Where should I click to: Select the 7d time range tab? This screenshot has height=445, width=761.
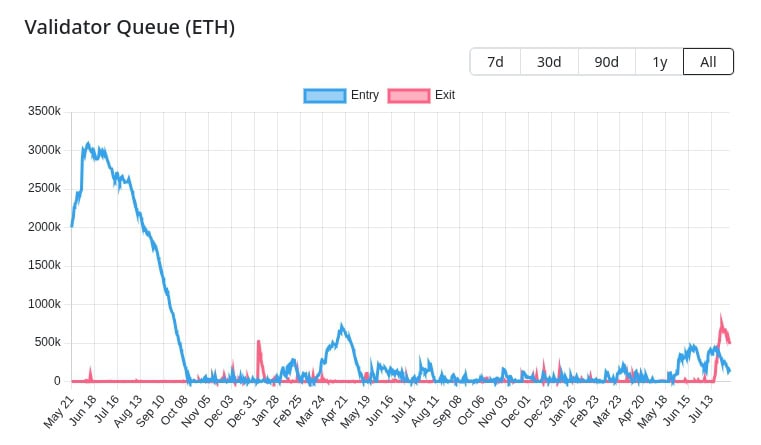point(495,62)
